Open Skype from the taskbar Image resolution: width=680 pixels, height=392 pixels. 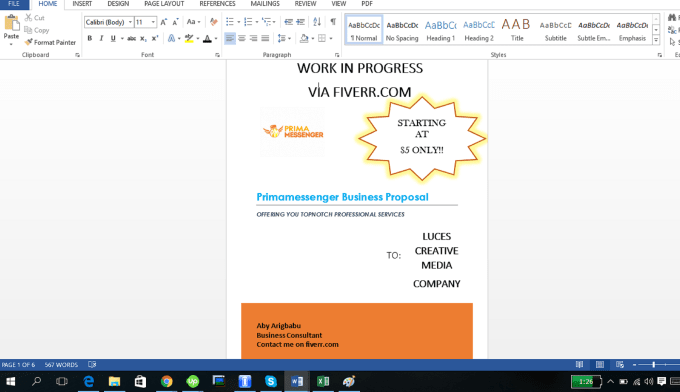point(271,381)
